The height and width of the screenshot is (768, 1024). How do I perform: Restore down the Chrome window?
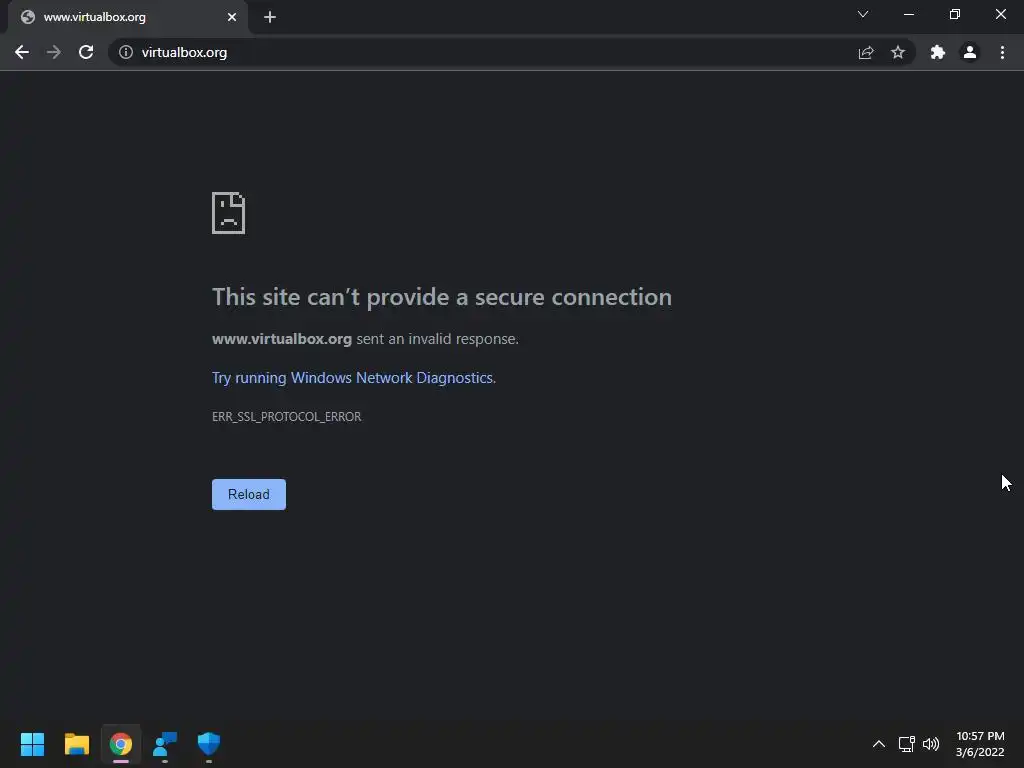[x=955, y=14]
